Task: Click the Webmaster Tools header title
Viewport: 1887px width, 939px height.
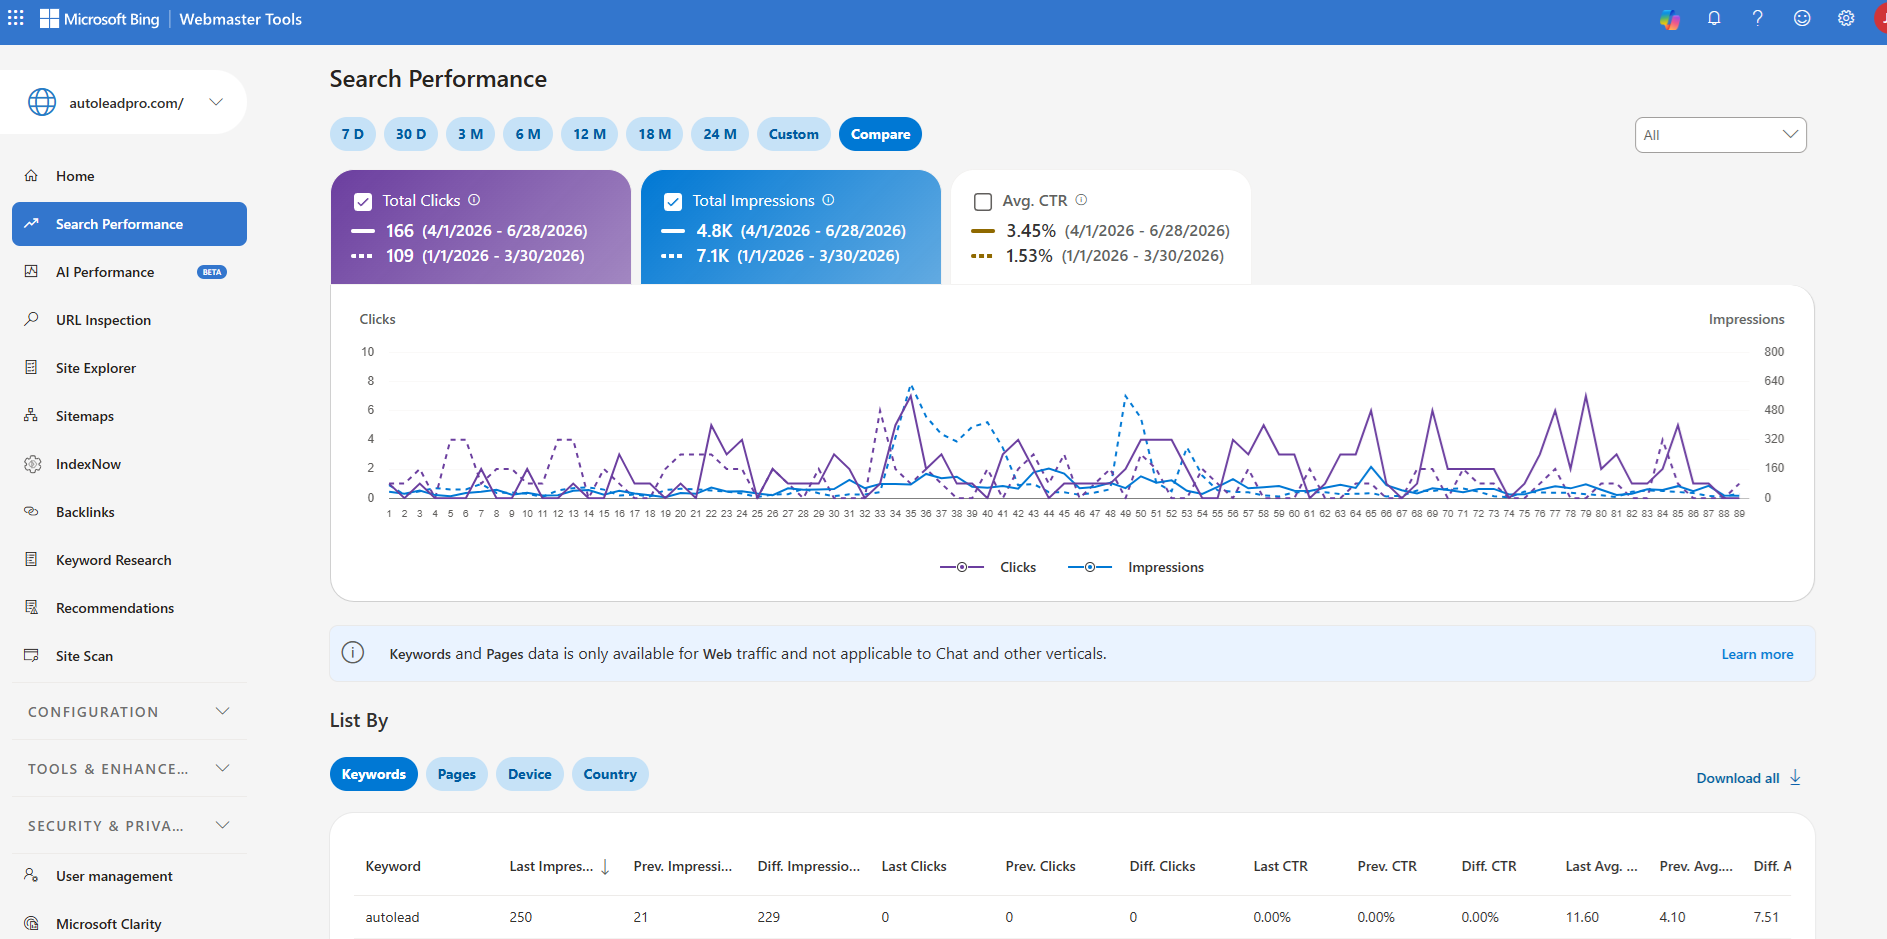Action: pyautogui.click(x=241, y=19)
